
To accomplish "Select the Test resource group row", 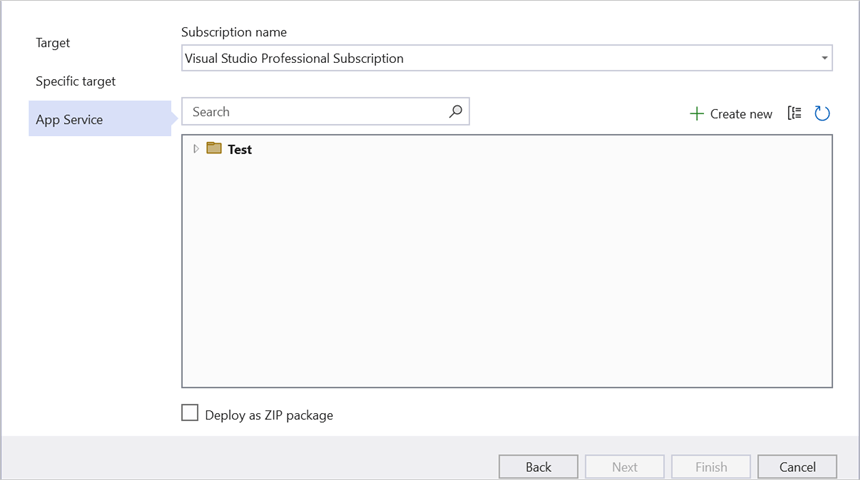I will coord(507,149).
